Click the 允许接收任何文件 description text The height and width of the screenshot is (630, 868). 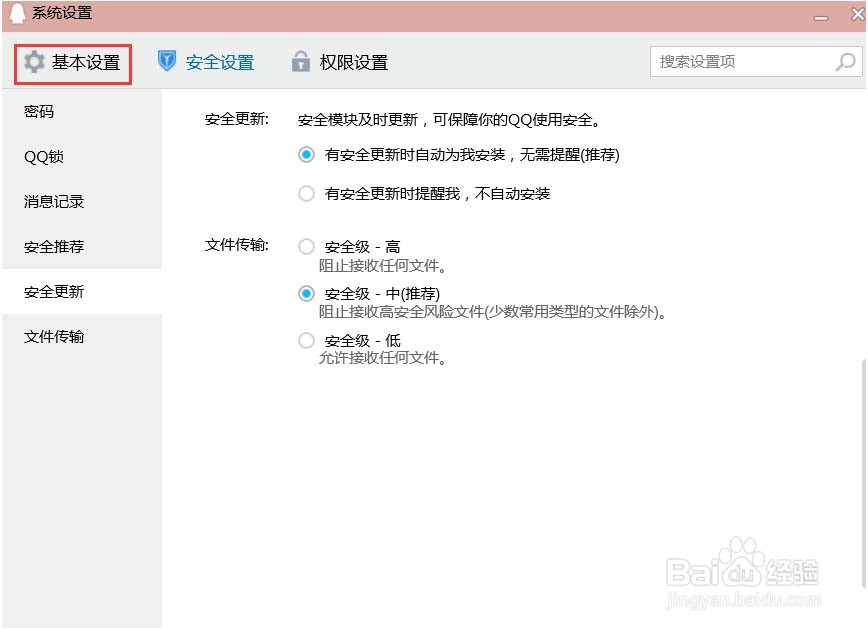click(x=382, y=358)
